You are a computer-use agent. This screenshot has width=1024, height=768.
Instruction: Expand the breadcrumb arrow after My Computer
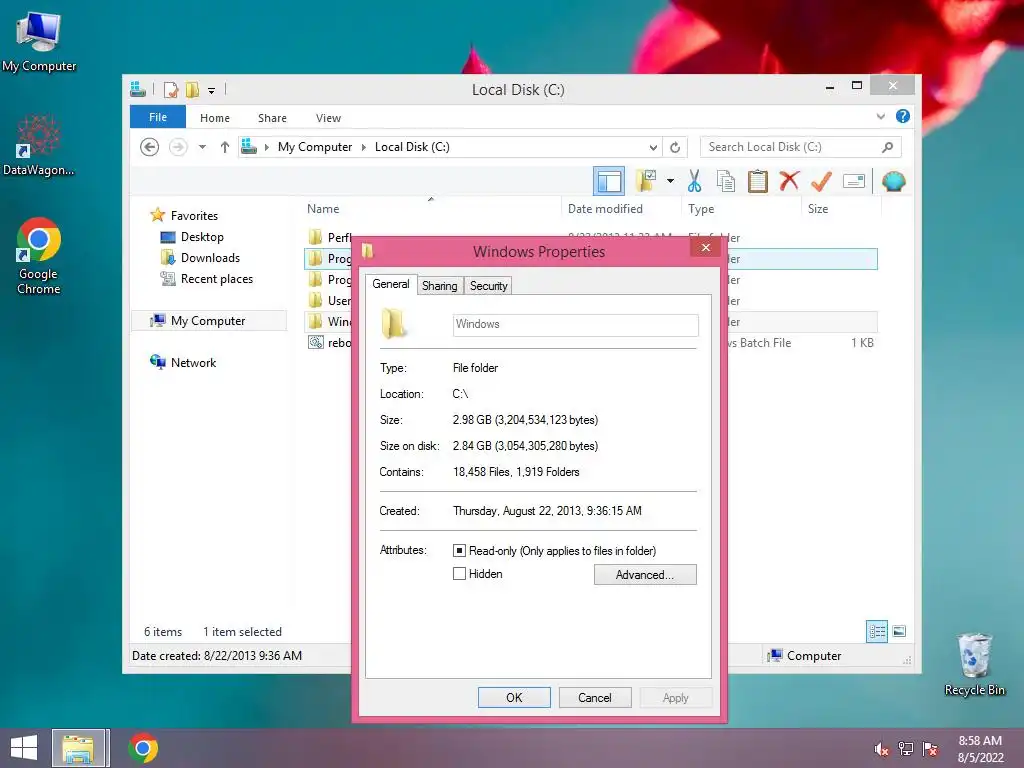point(364,147)
